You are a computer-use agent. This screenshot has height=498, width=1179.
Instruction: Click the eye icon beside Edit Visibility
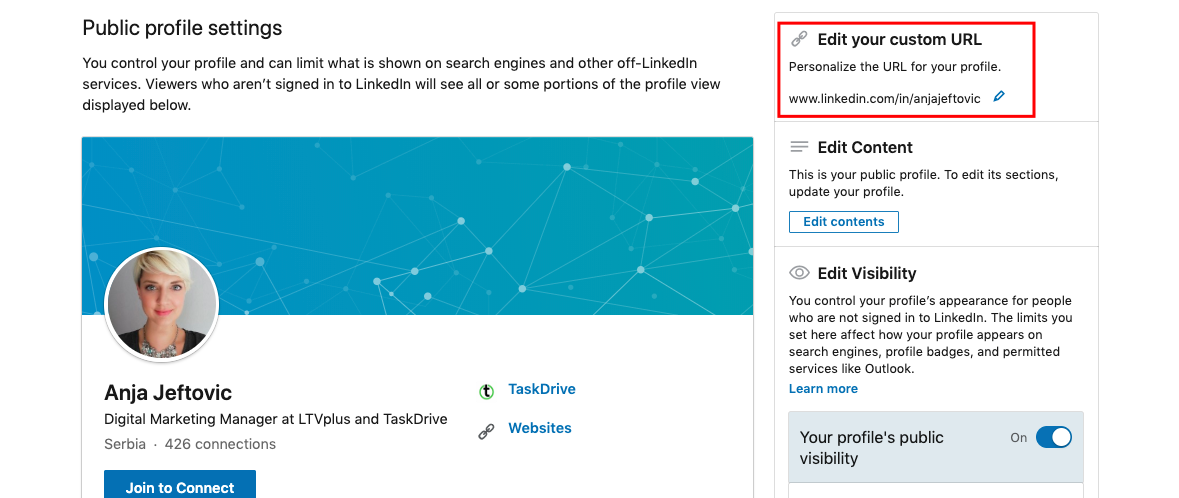pyautogui.click(x=799, y=273)
